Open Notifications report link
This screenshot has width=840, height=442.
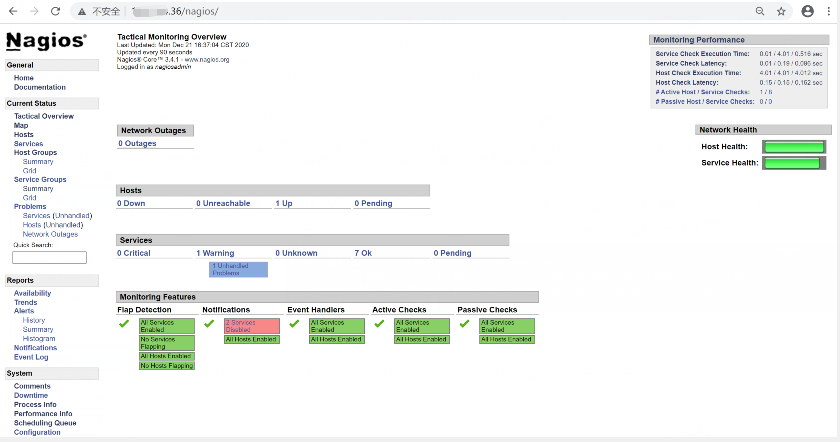click(x=35, y=348)
